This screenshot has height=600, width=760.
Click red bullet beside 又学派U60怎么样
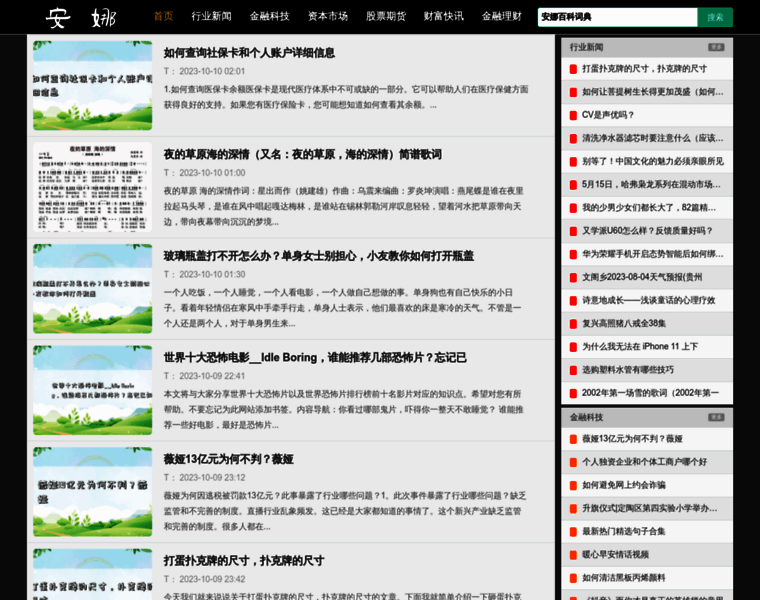(x=573, y=231)
